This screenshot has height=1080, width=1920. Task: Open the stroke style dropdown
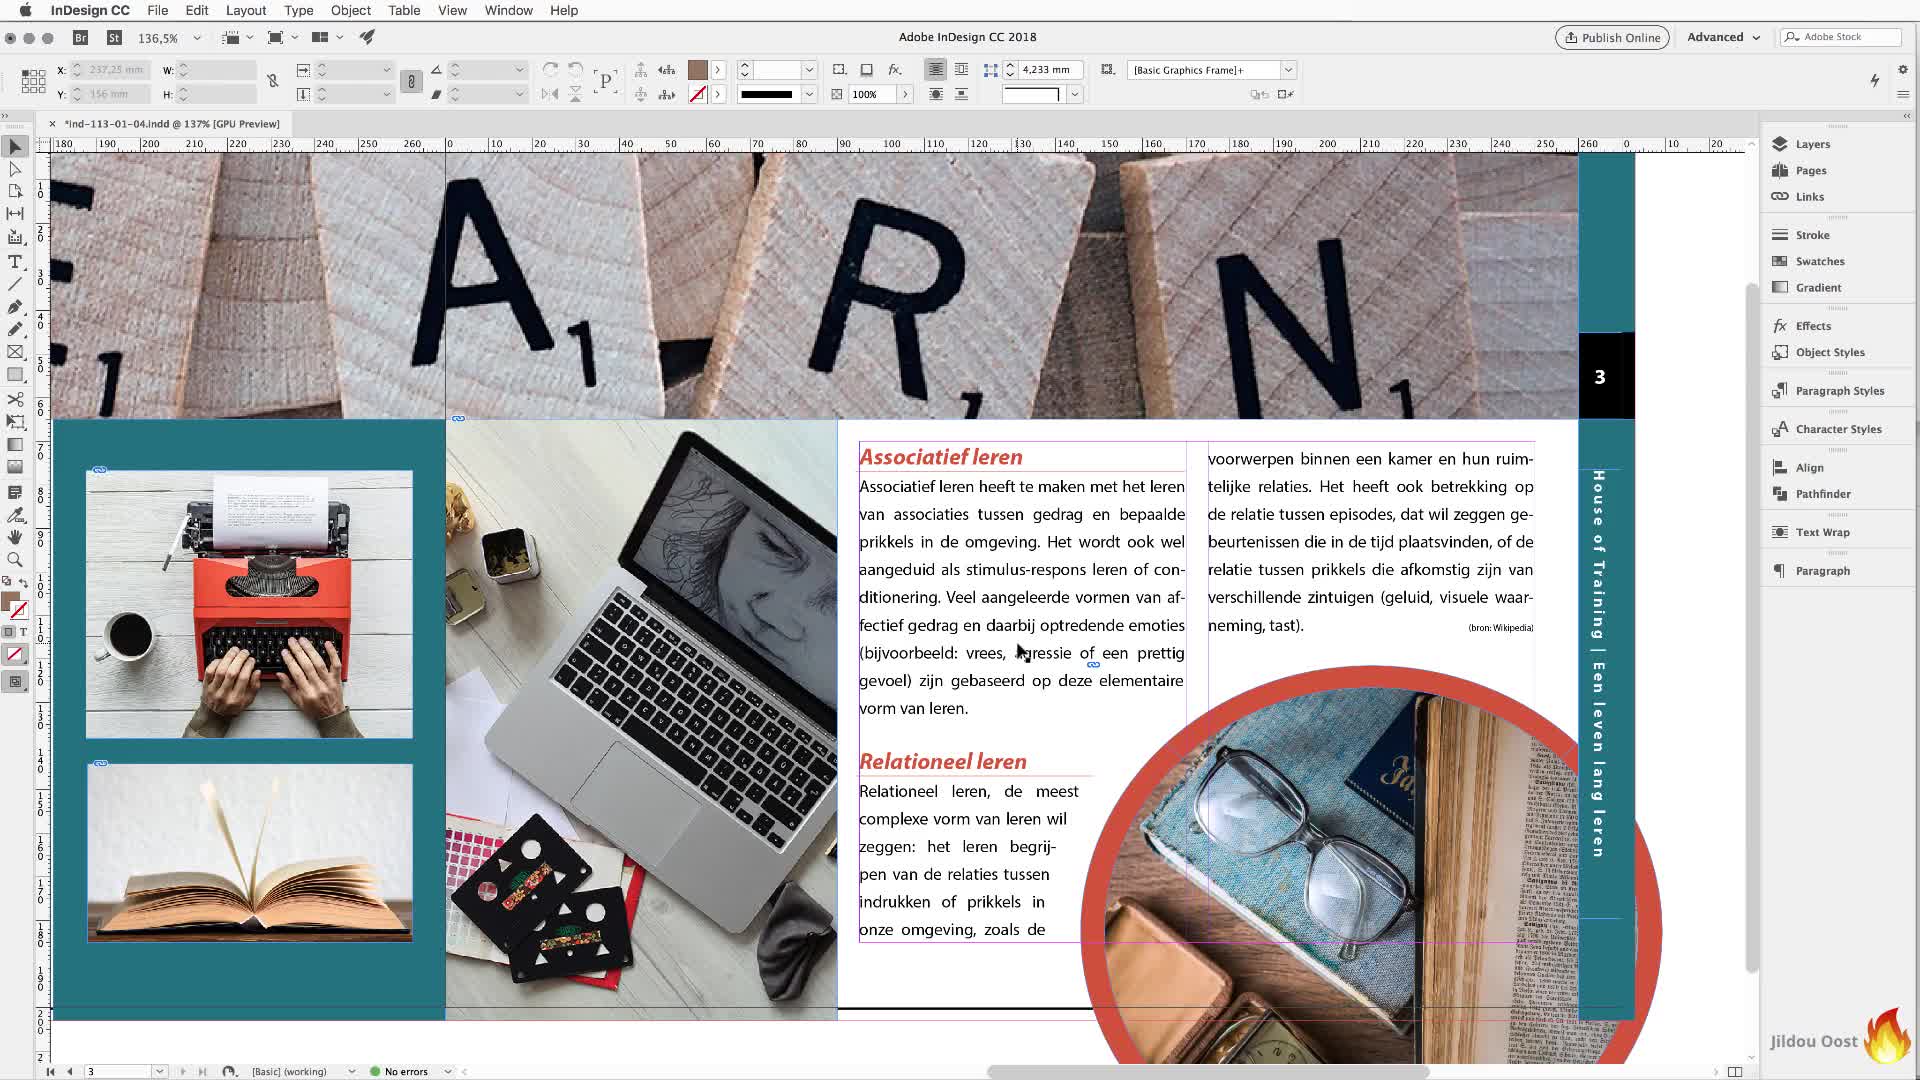809,94
